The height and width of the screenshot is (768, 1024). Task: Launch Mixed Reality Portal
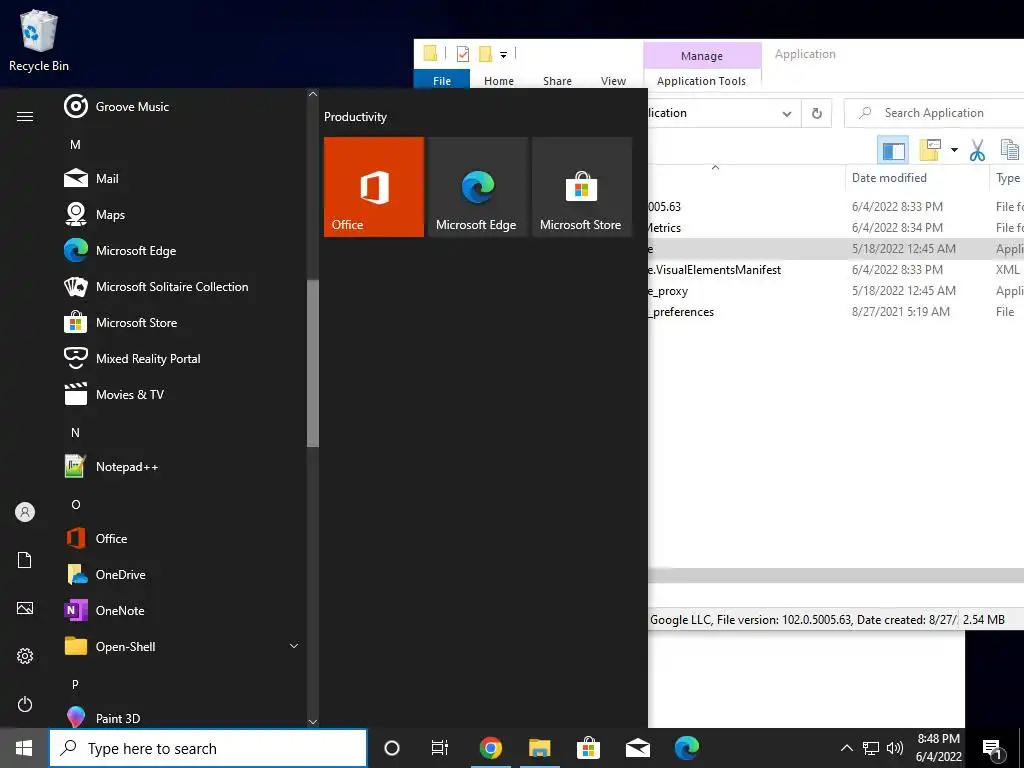point(183,359)
